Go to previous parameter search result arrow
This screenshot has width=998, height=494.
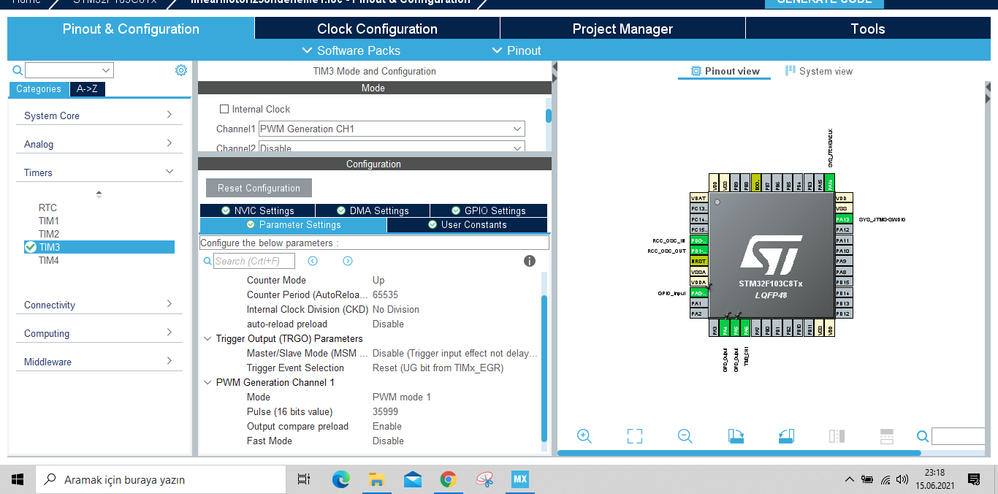[x=313, y=261]
